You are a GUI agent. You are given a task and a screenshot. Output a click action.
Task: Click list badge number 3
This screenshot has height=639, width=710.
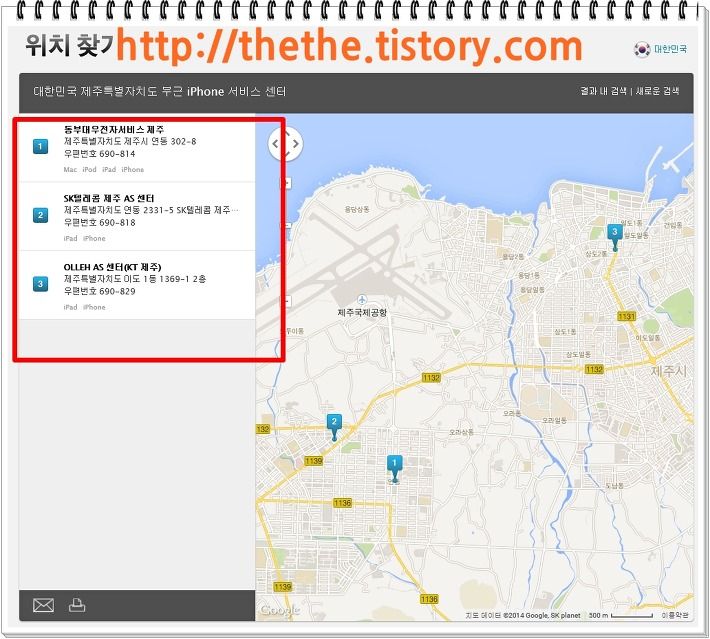40,284
